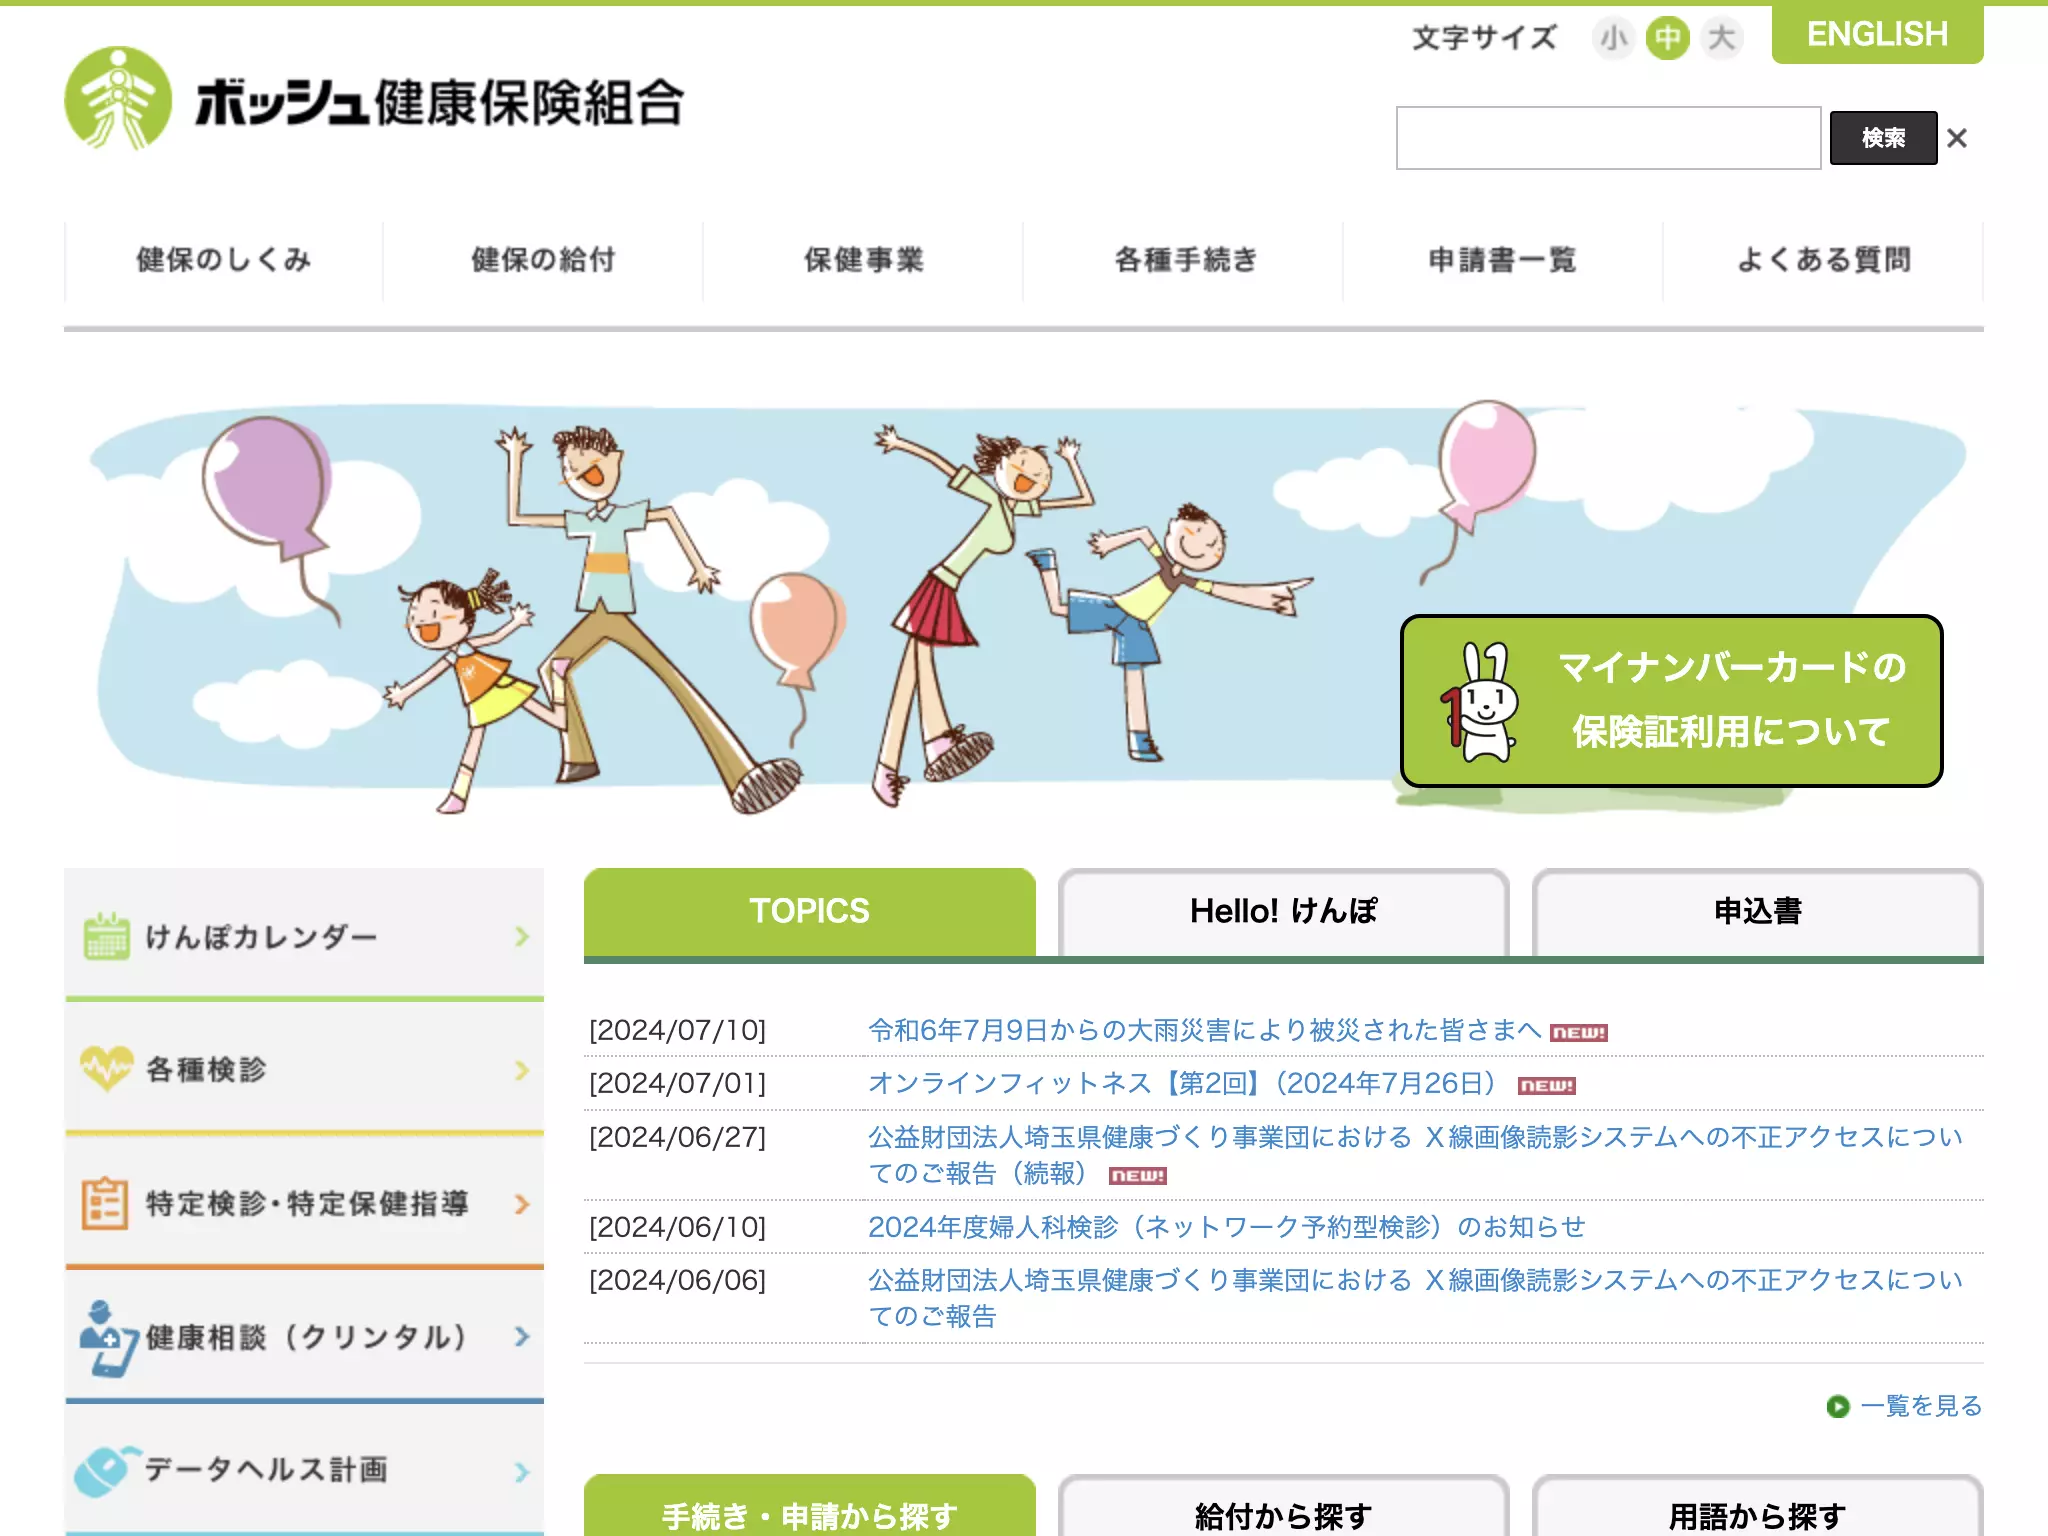Viewport: 2048px width, 1536px height.
Task: Click the [2024/06/10] date text
Action: [x=677, y=1227]
